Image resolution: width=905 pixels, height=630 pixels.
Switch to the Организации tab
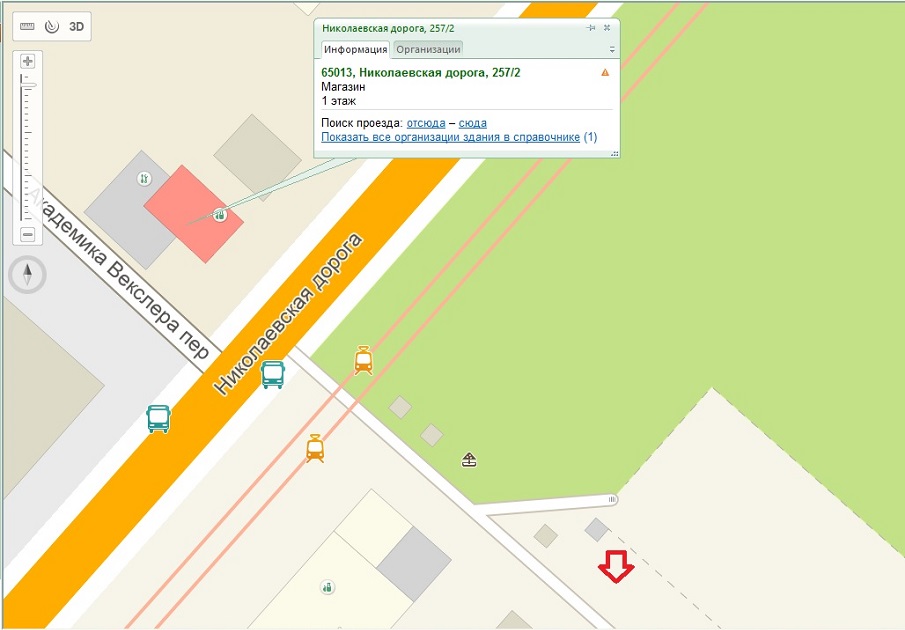pyautogui.click(x=428, y=49)
